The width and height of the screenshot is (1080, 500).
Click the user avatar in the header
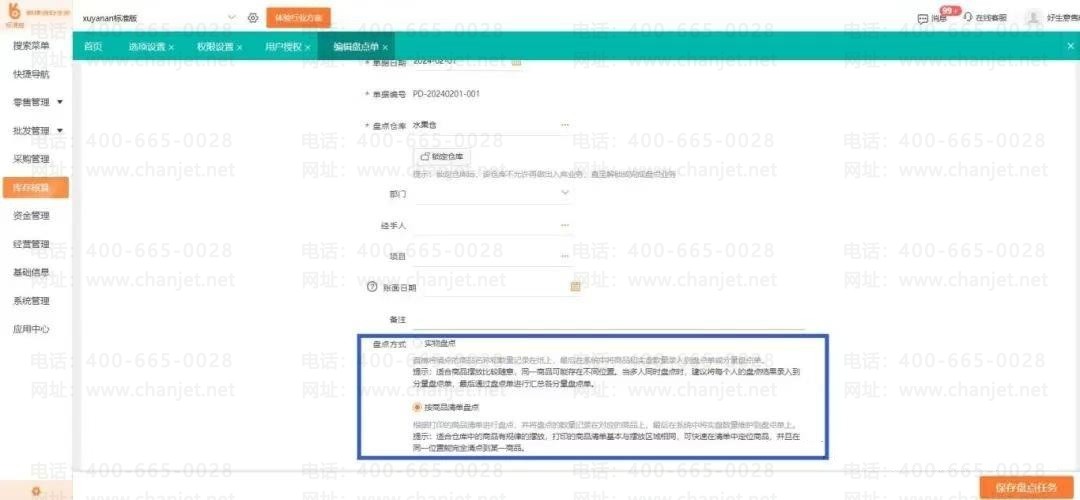1032,18
